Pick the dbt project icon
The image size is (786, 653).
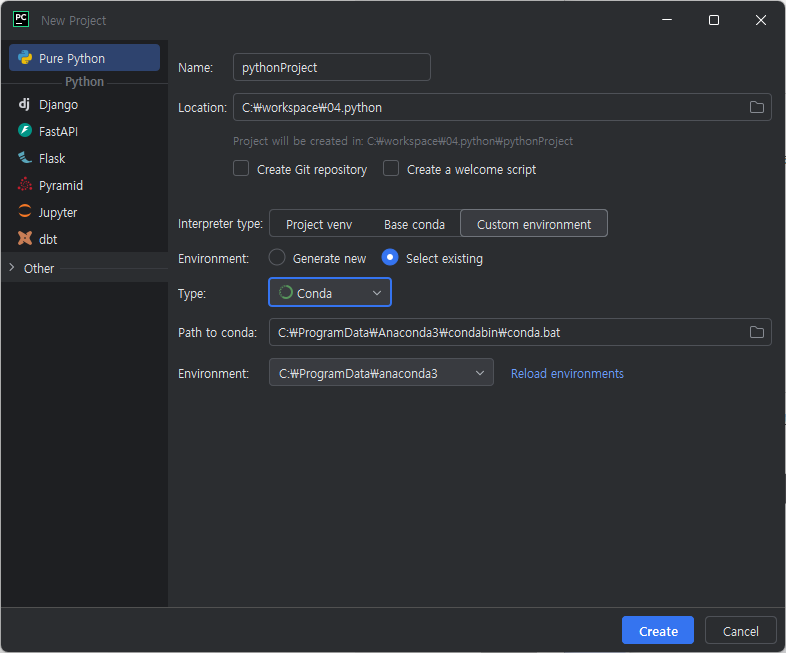(x=25, y=239)
